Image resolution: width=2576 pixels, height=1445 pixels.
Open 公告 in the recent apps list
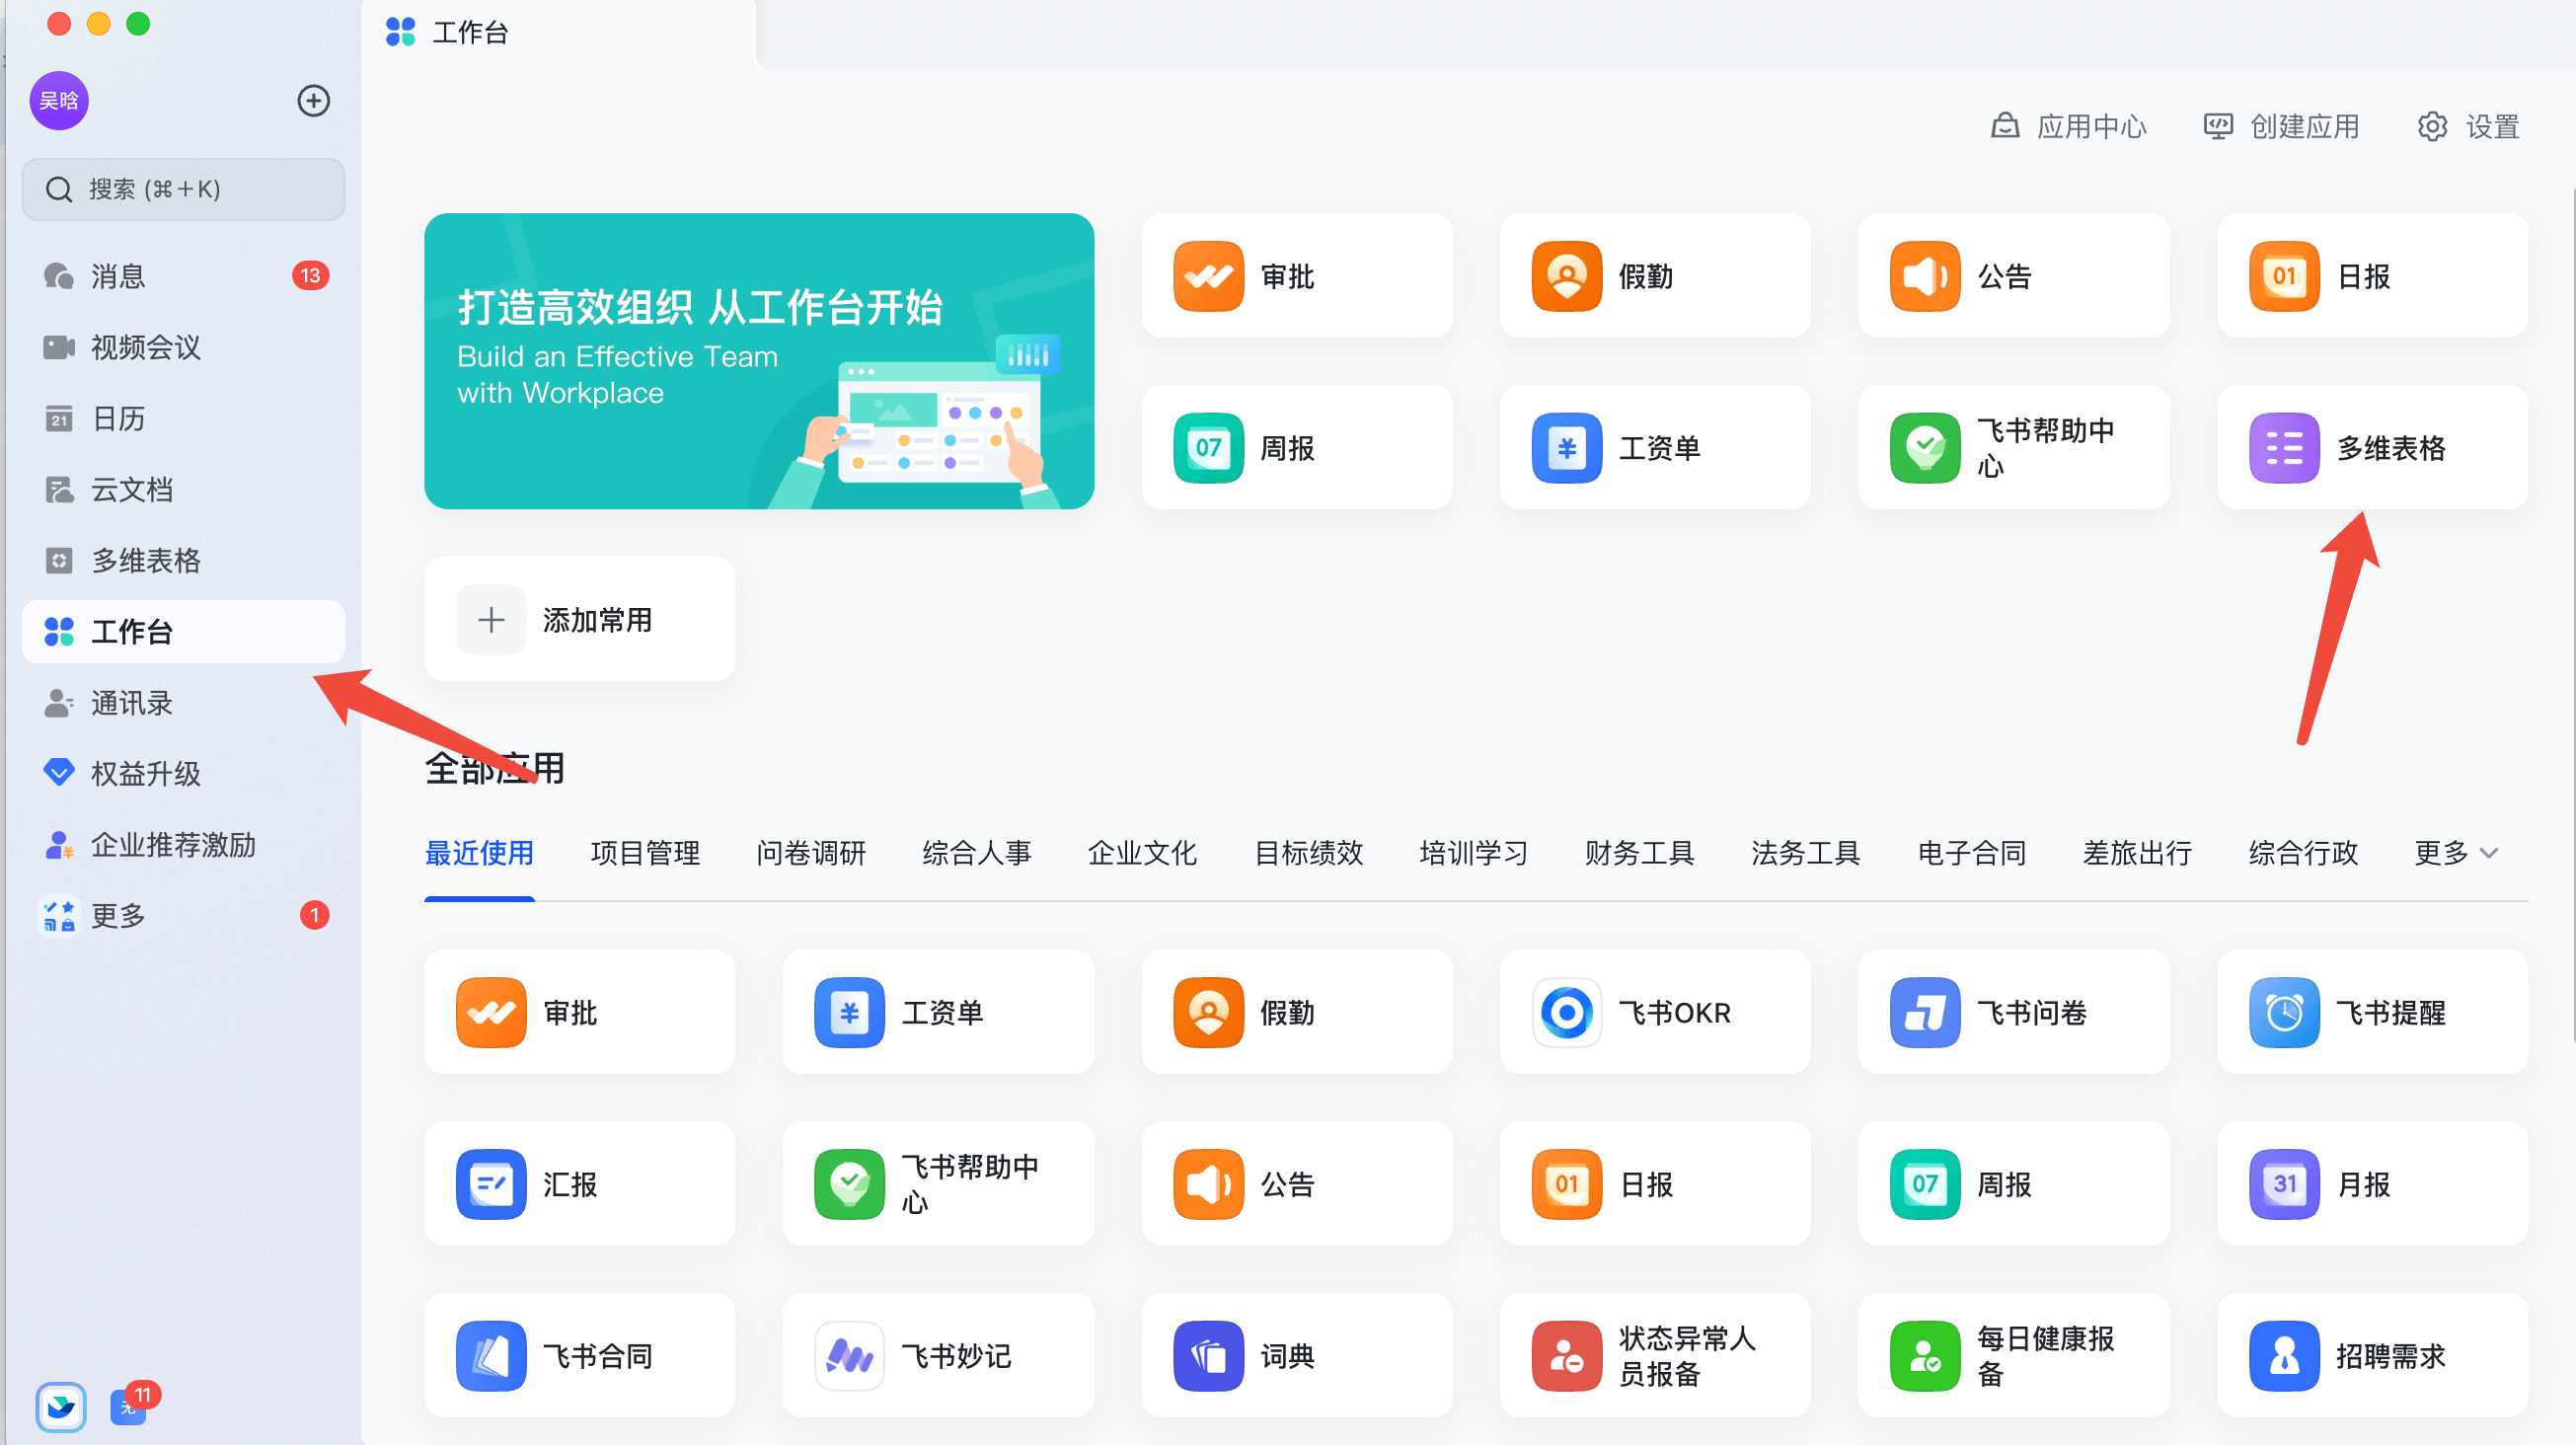pos(1296,1184)
